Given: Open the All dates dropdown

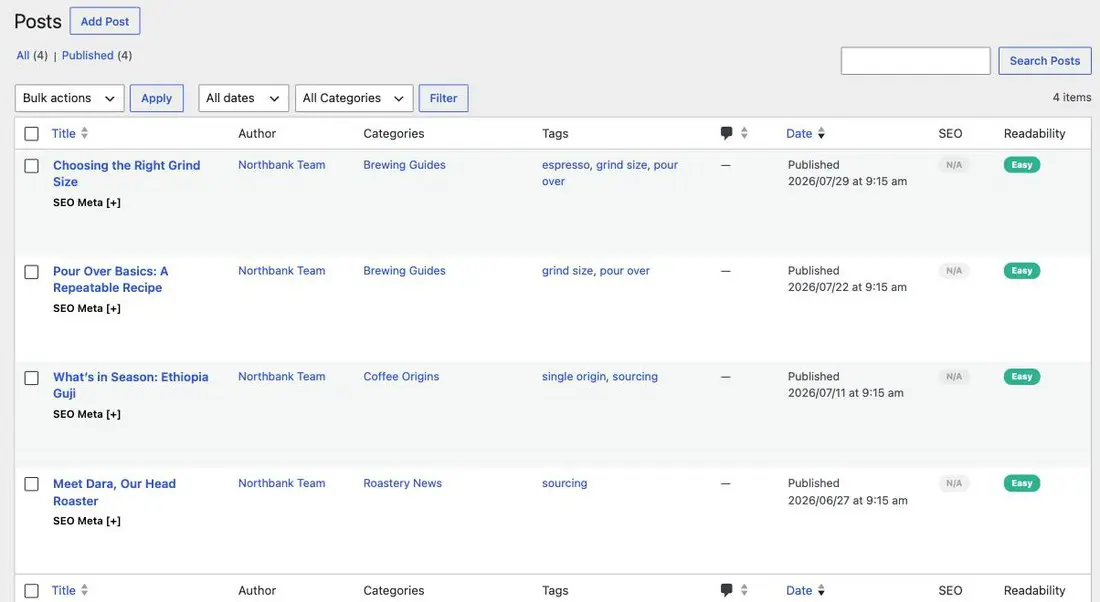Looking at the screenshot, I should 243,98.
